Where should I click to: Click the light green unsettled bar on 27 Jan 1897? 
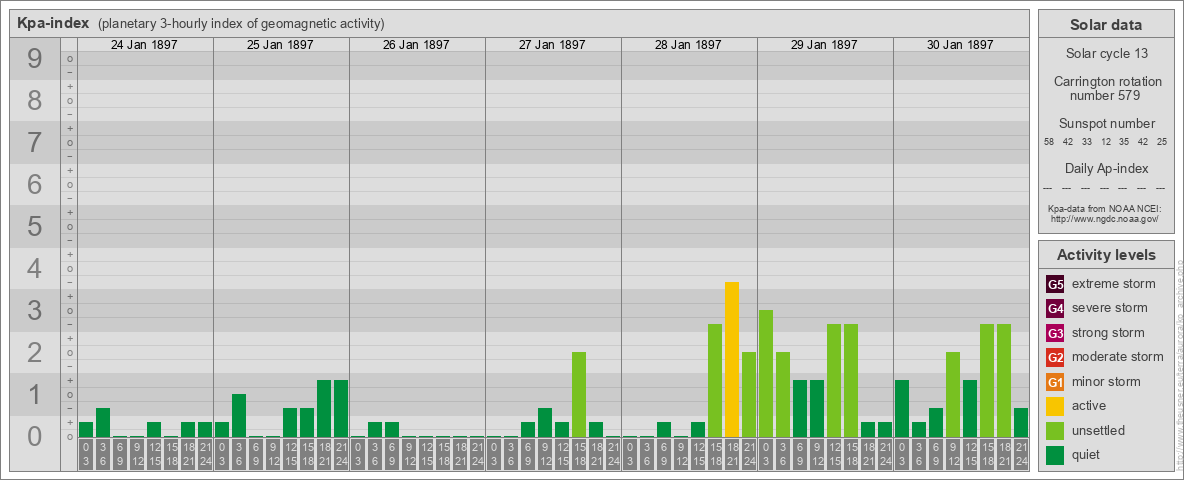[x=579, y=395]
